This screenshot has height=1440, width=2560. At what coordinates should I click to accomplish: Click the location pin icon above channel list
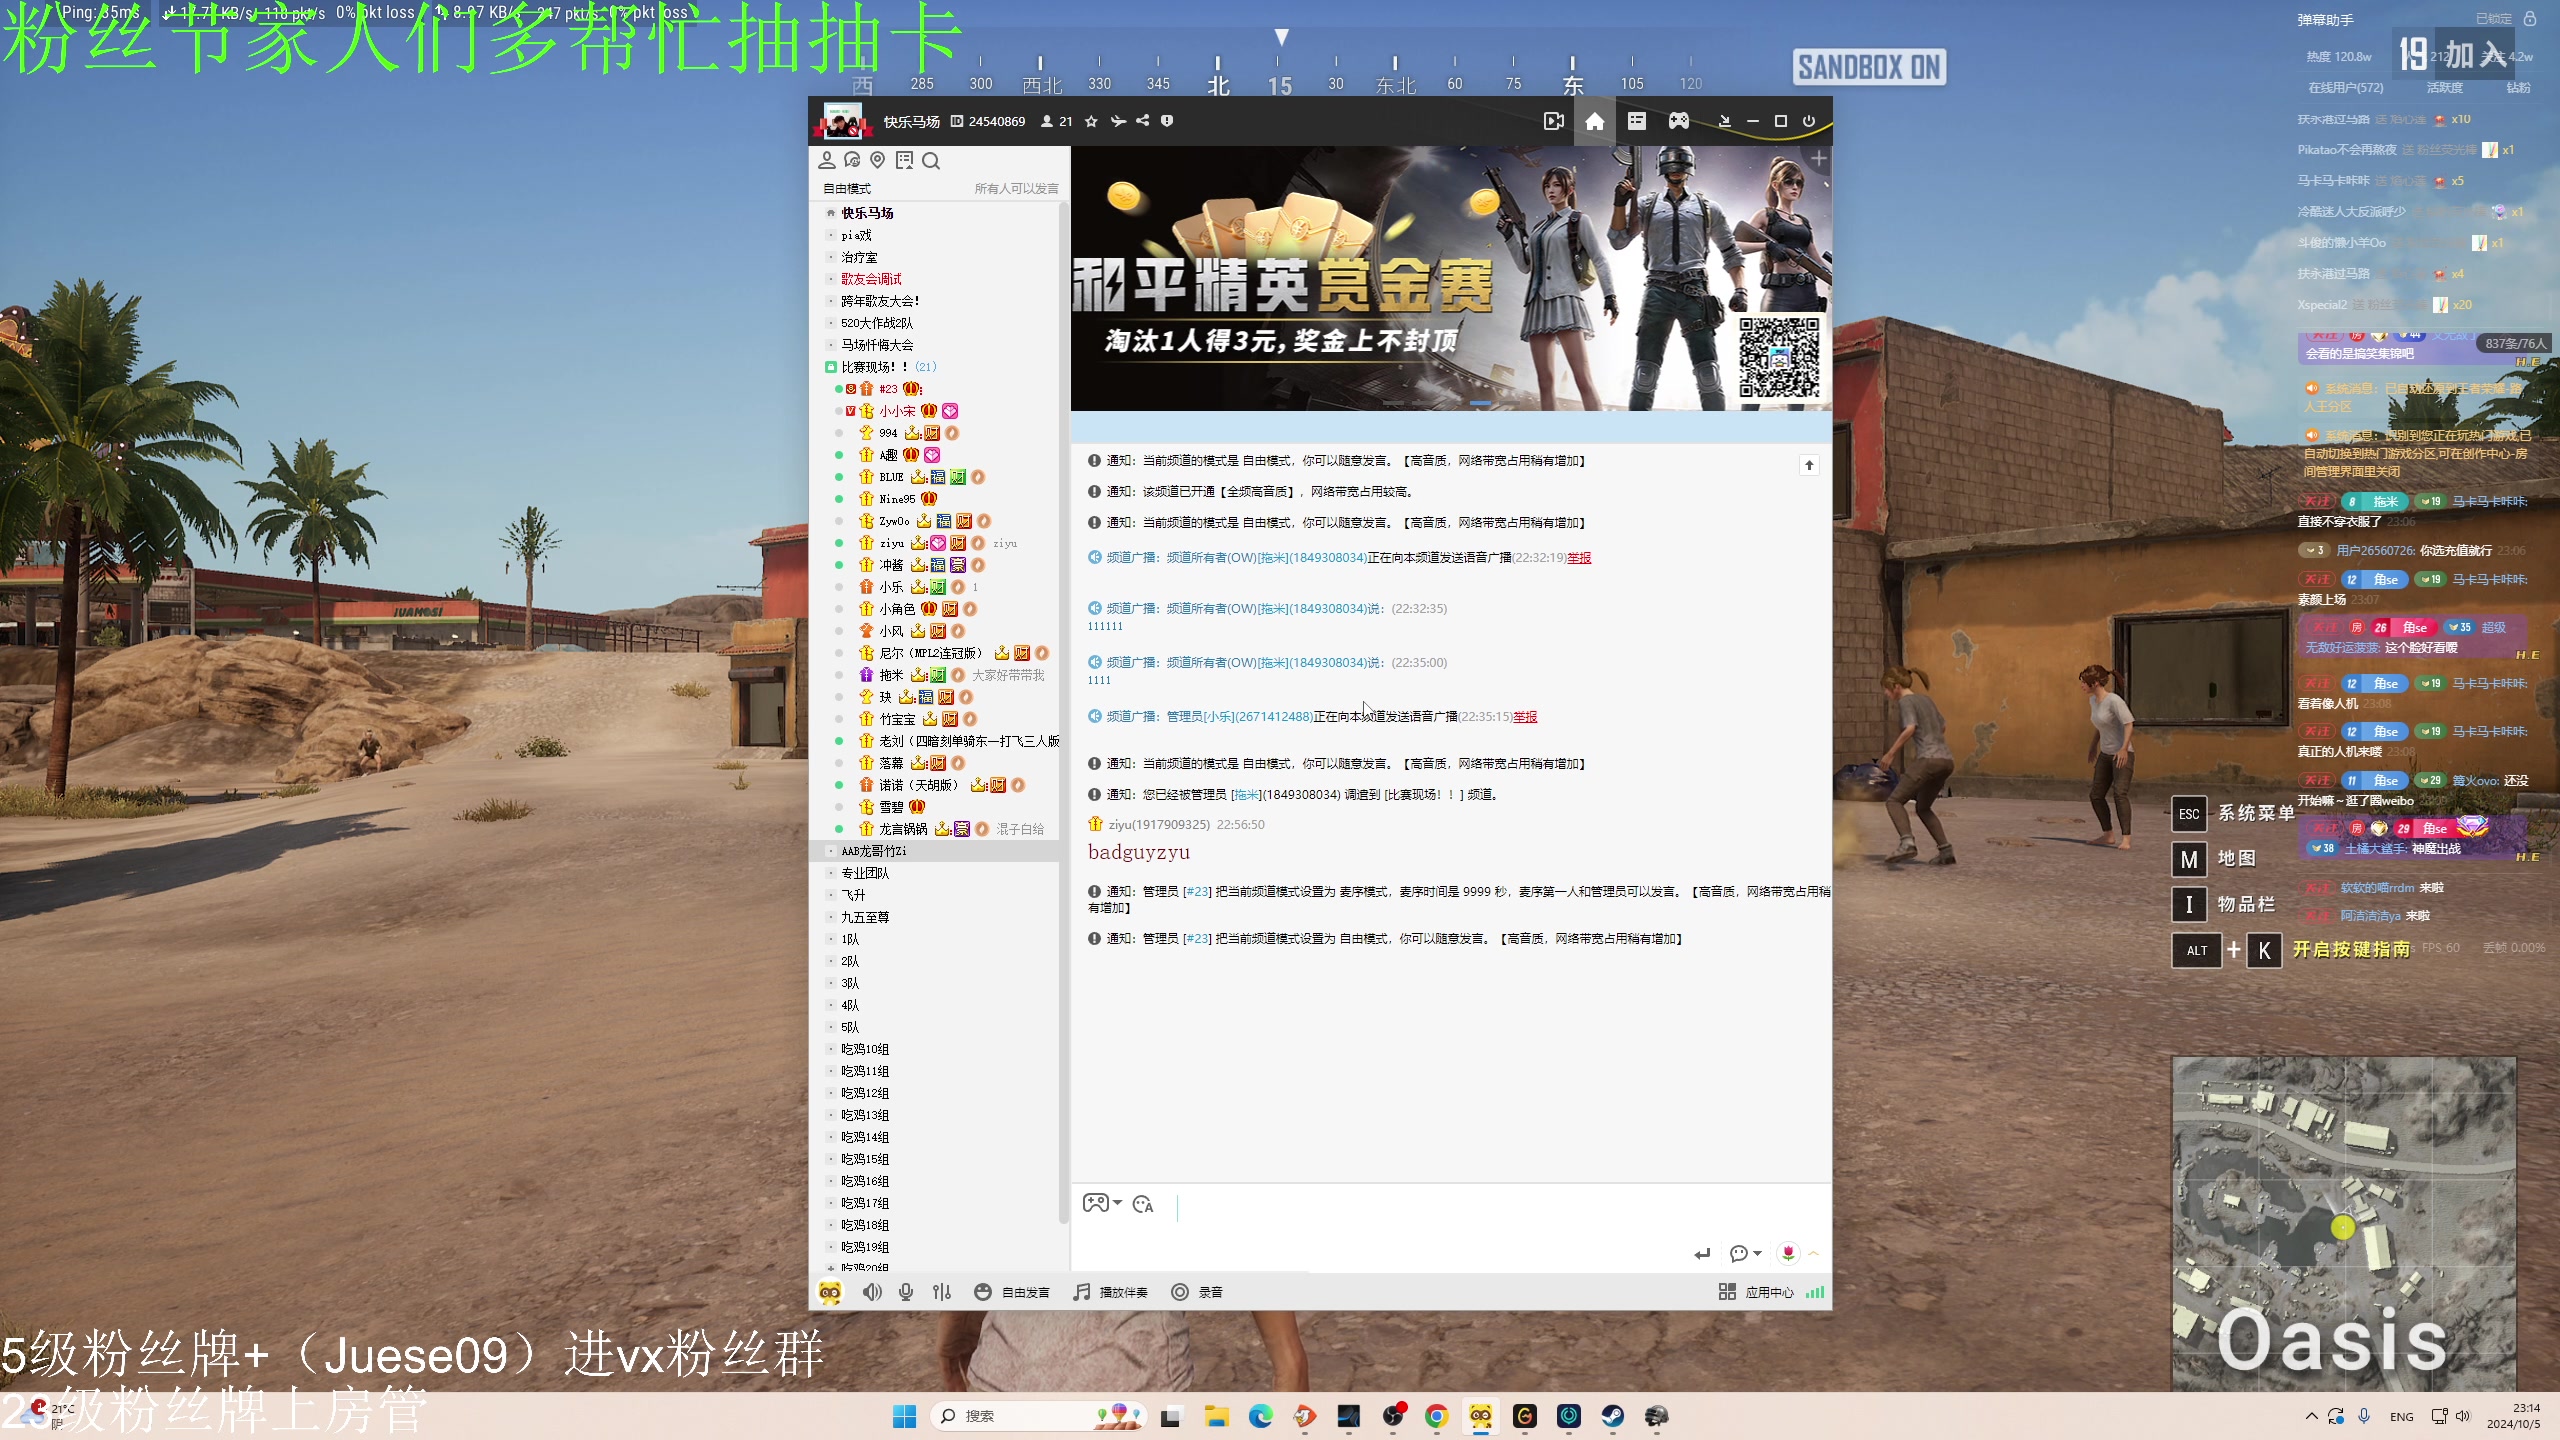tap(877, 160)
